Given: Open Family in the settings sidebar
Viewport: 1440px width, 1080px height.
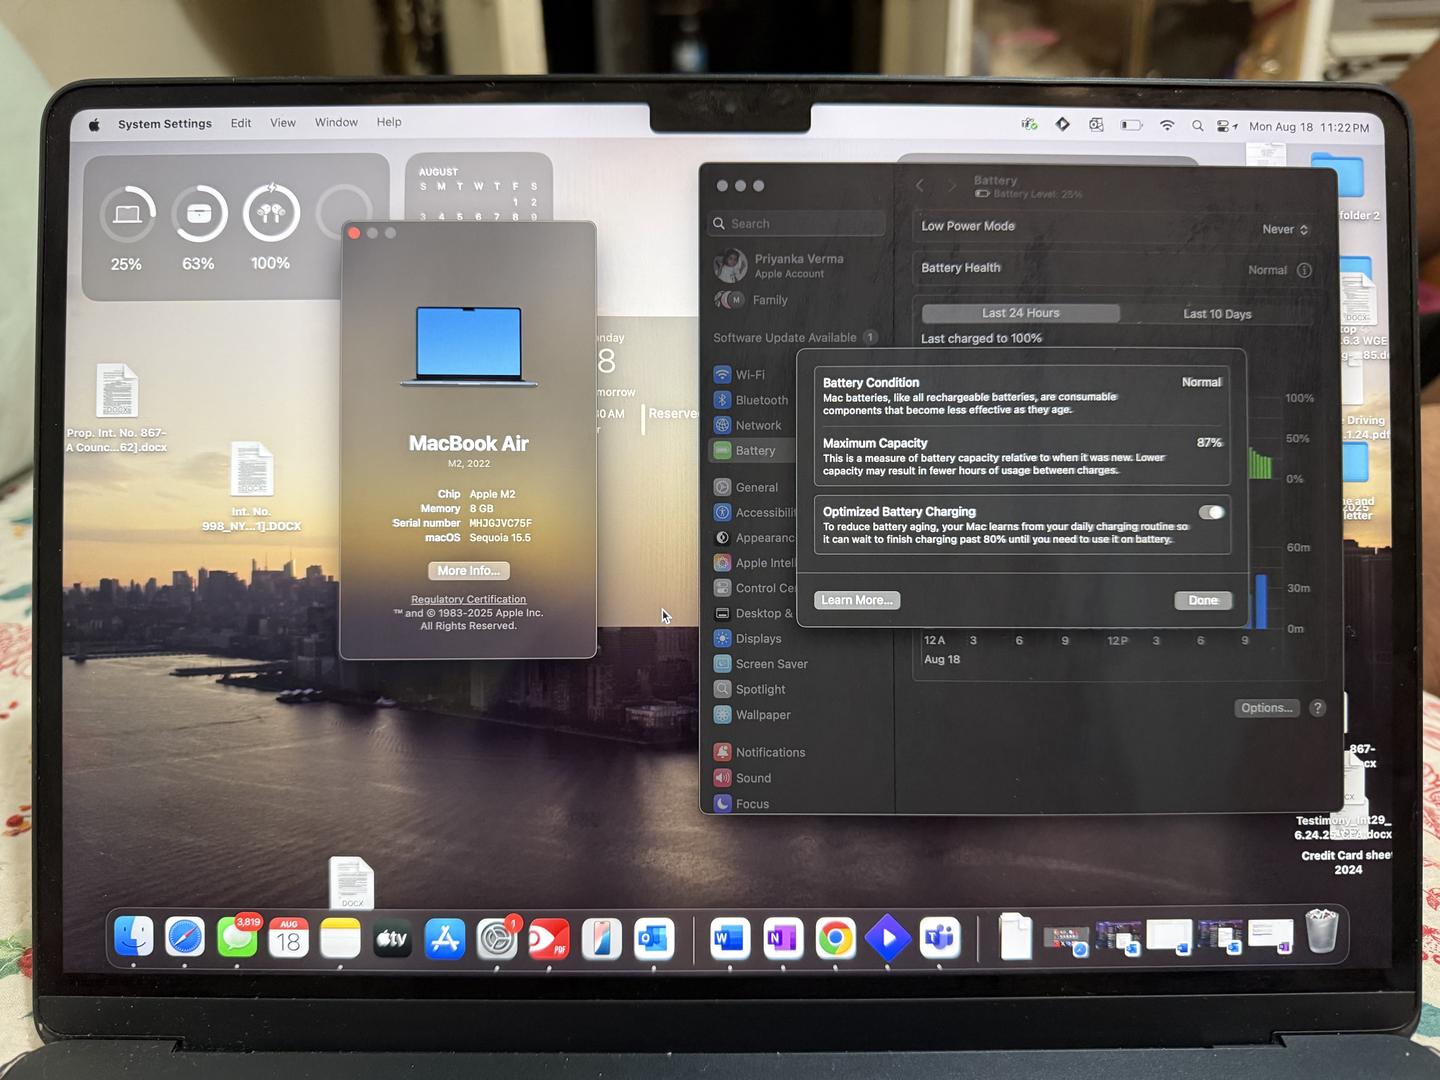Looking at the screenshot, I should pos(751,300).
